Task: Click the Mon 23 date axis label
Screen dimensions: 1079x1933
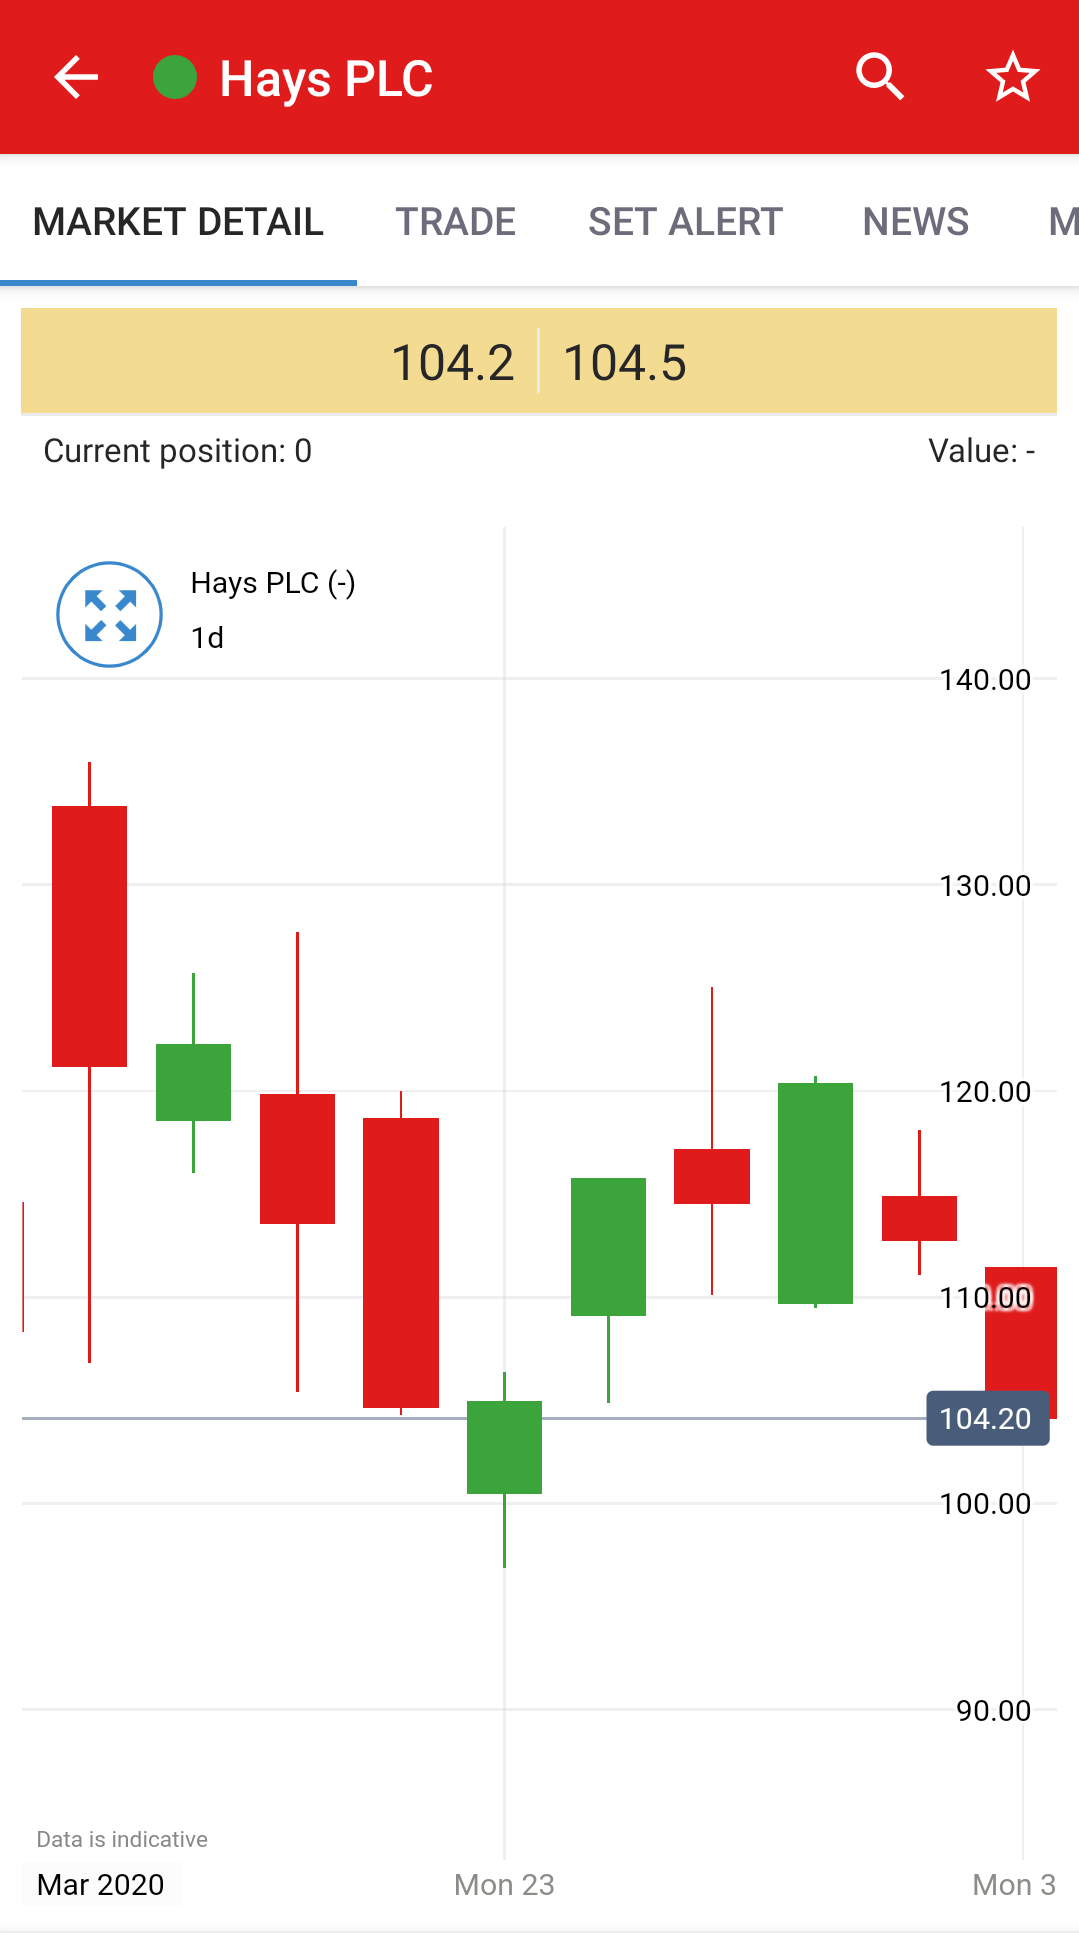Action: click(504, 1885)
